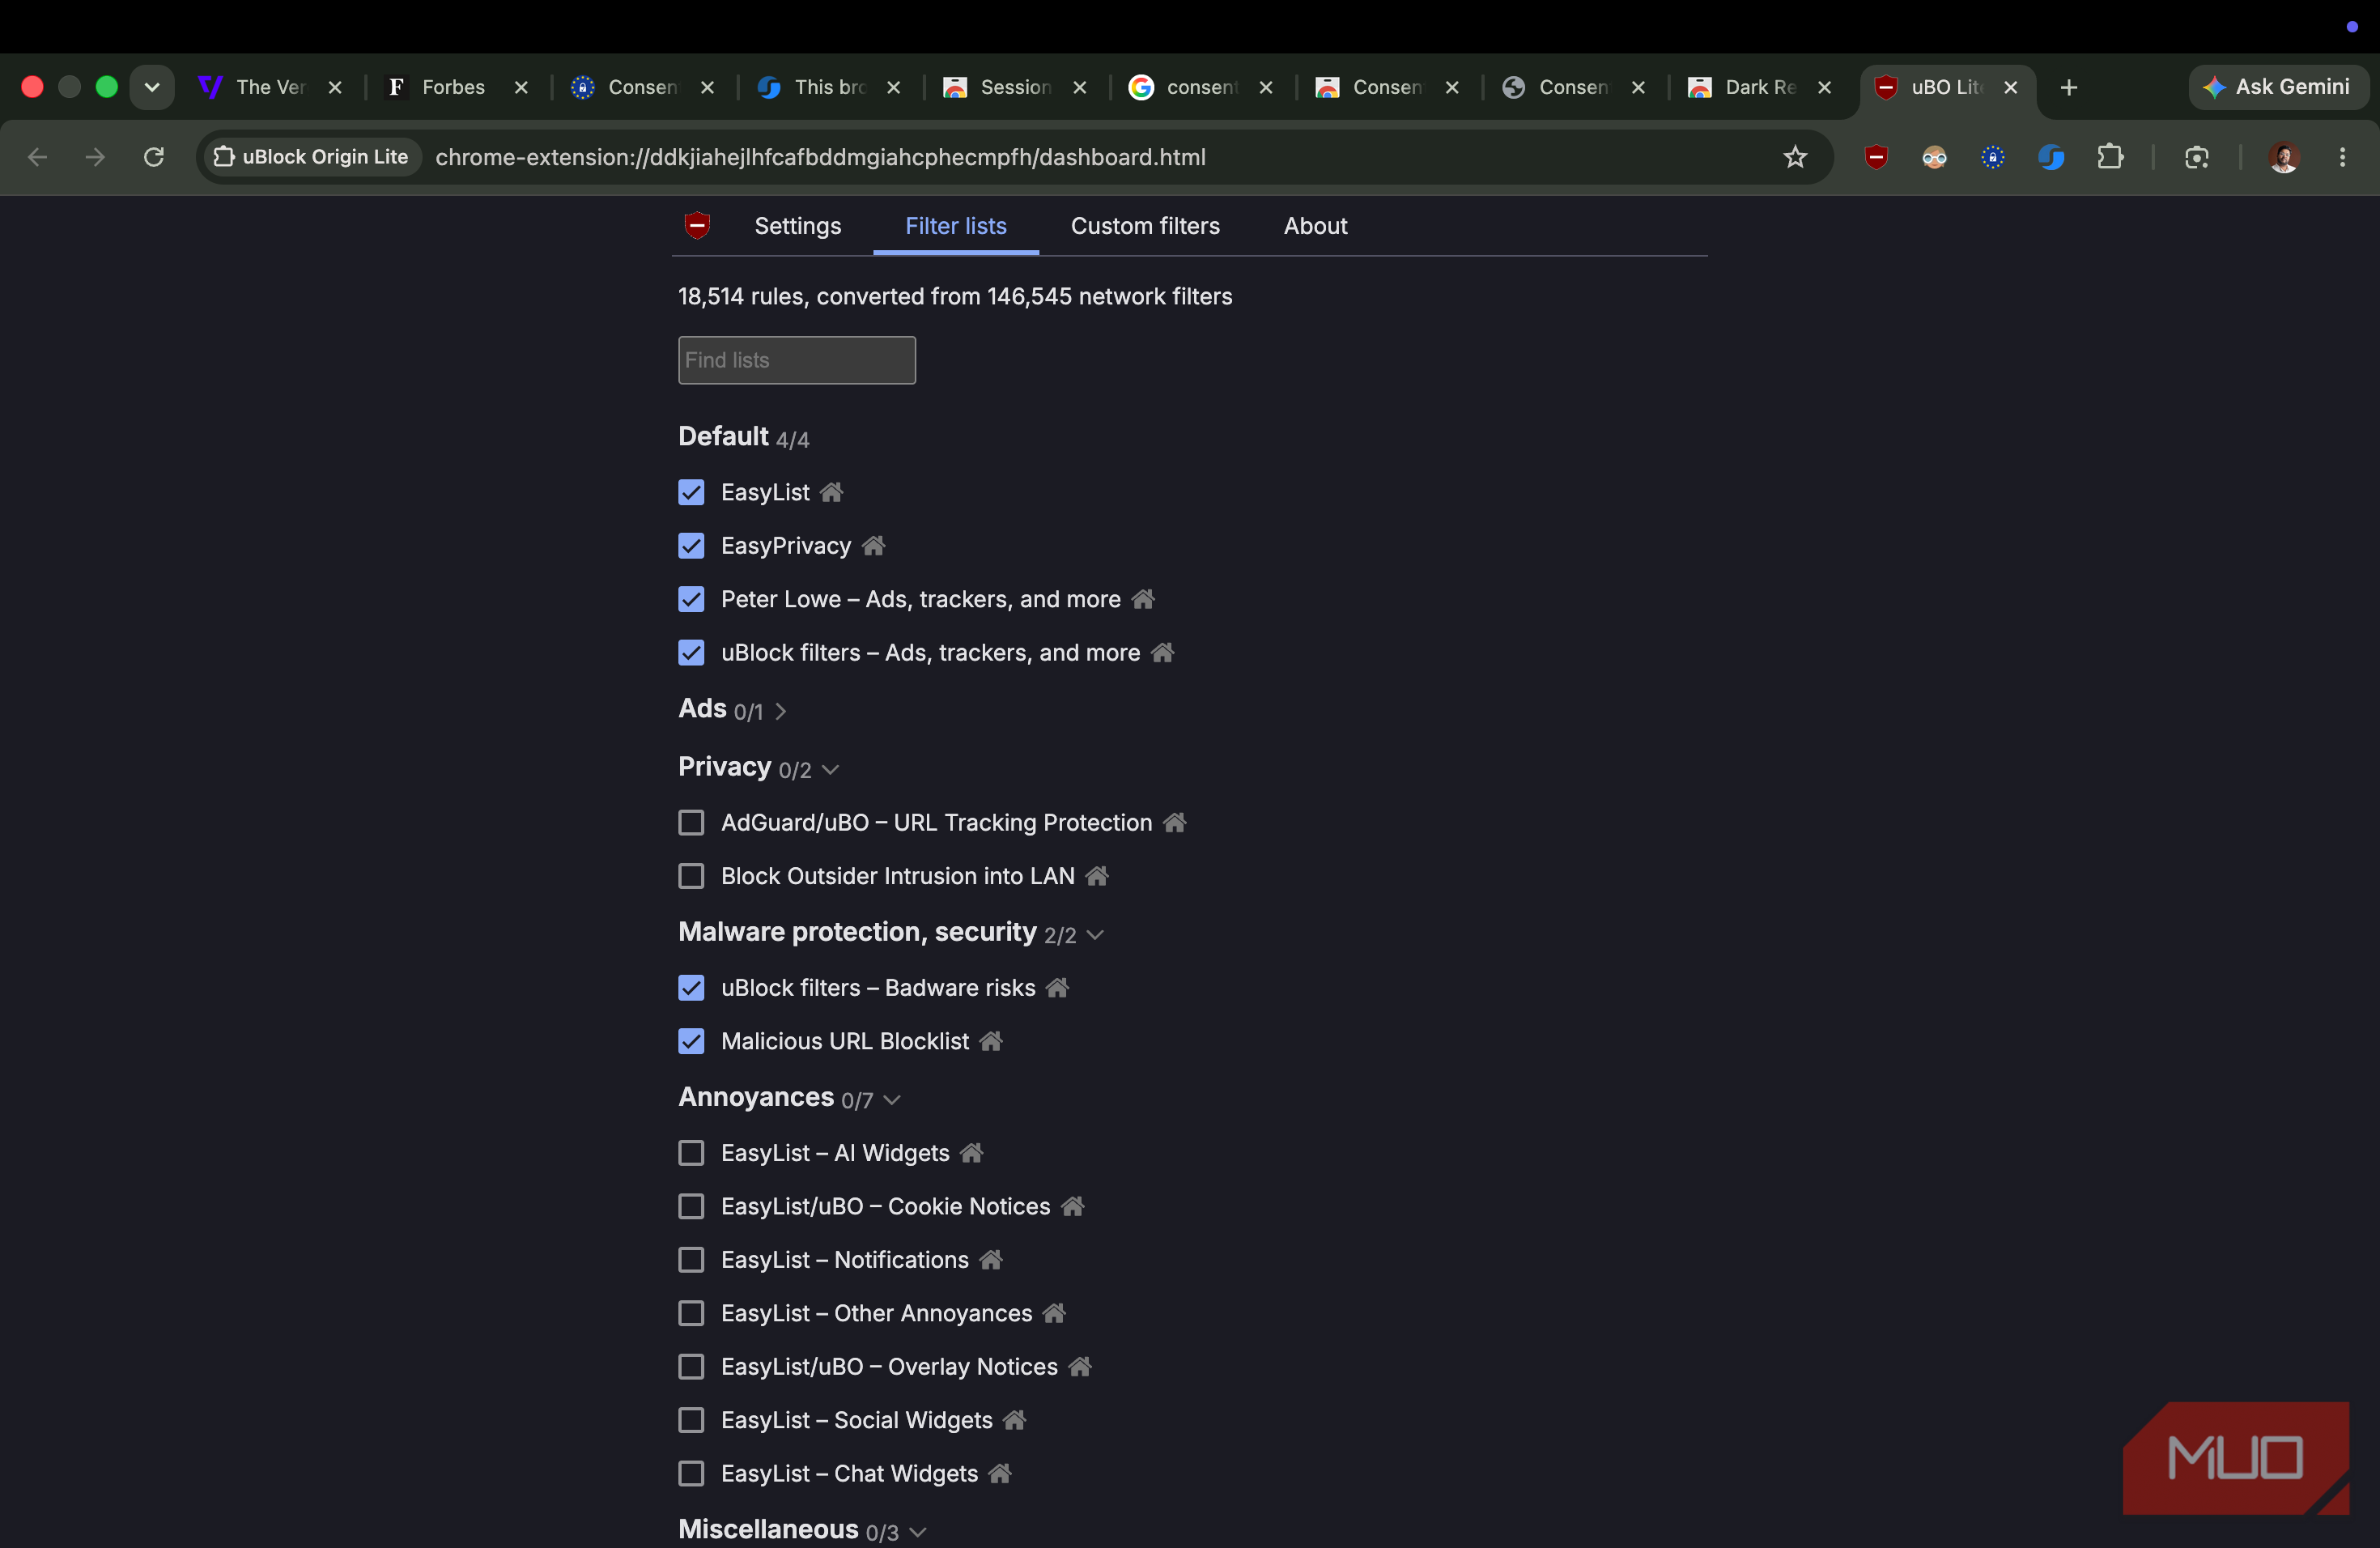Viewport: 2380px width, 1548px height.
Task: Open home icon for Social Widgets list
Action: (x=1014, y=1420)
